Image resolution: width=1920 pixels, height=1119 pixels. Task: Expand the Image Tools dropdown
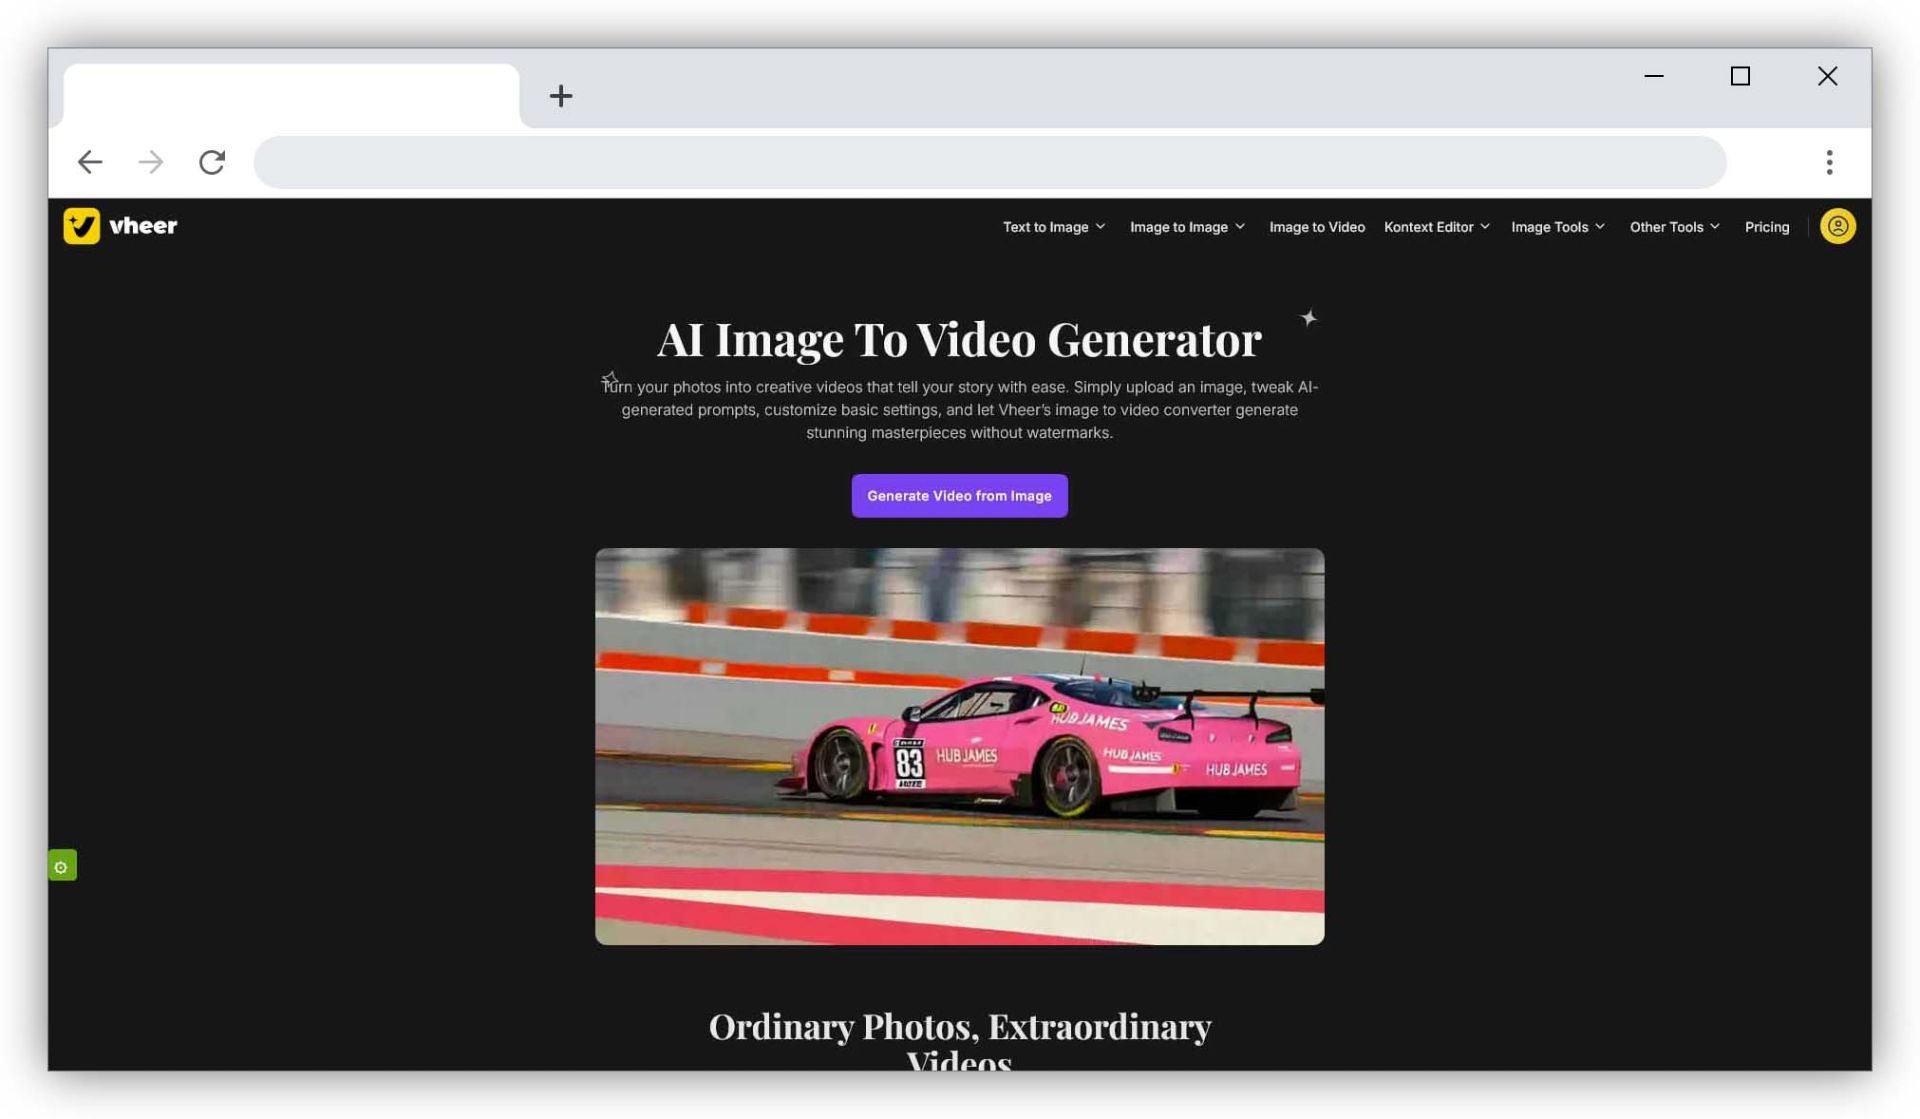pos(1557,227)
